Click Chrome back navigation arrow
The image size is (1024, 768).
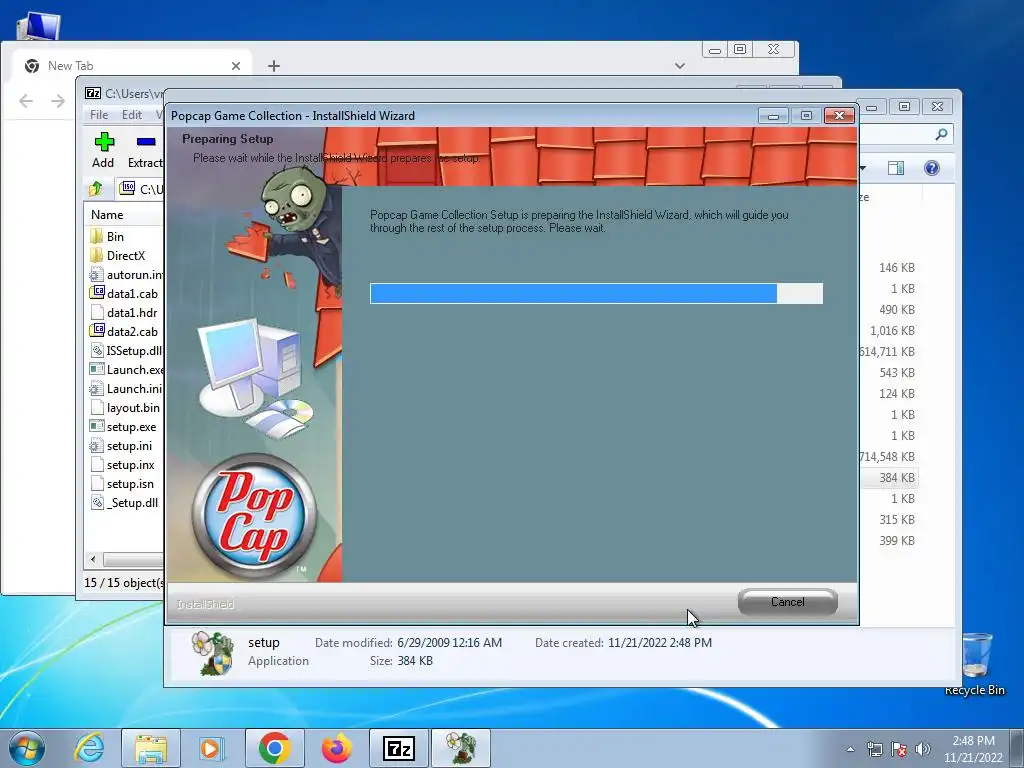26,101
